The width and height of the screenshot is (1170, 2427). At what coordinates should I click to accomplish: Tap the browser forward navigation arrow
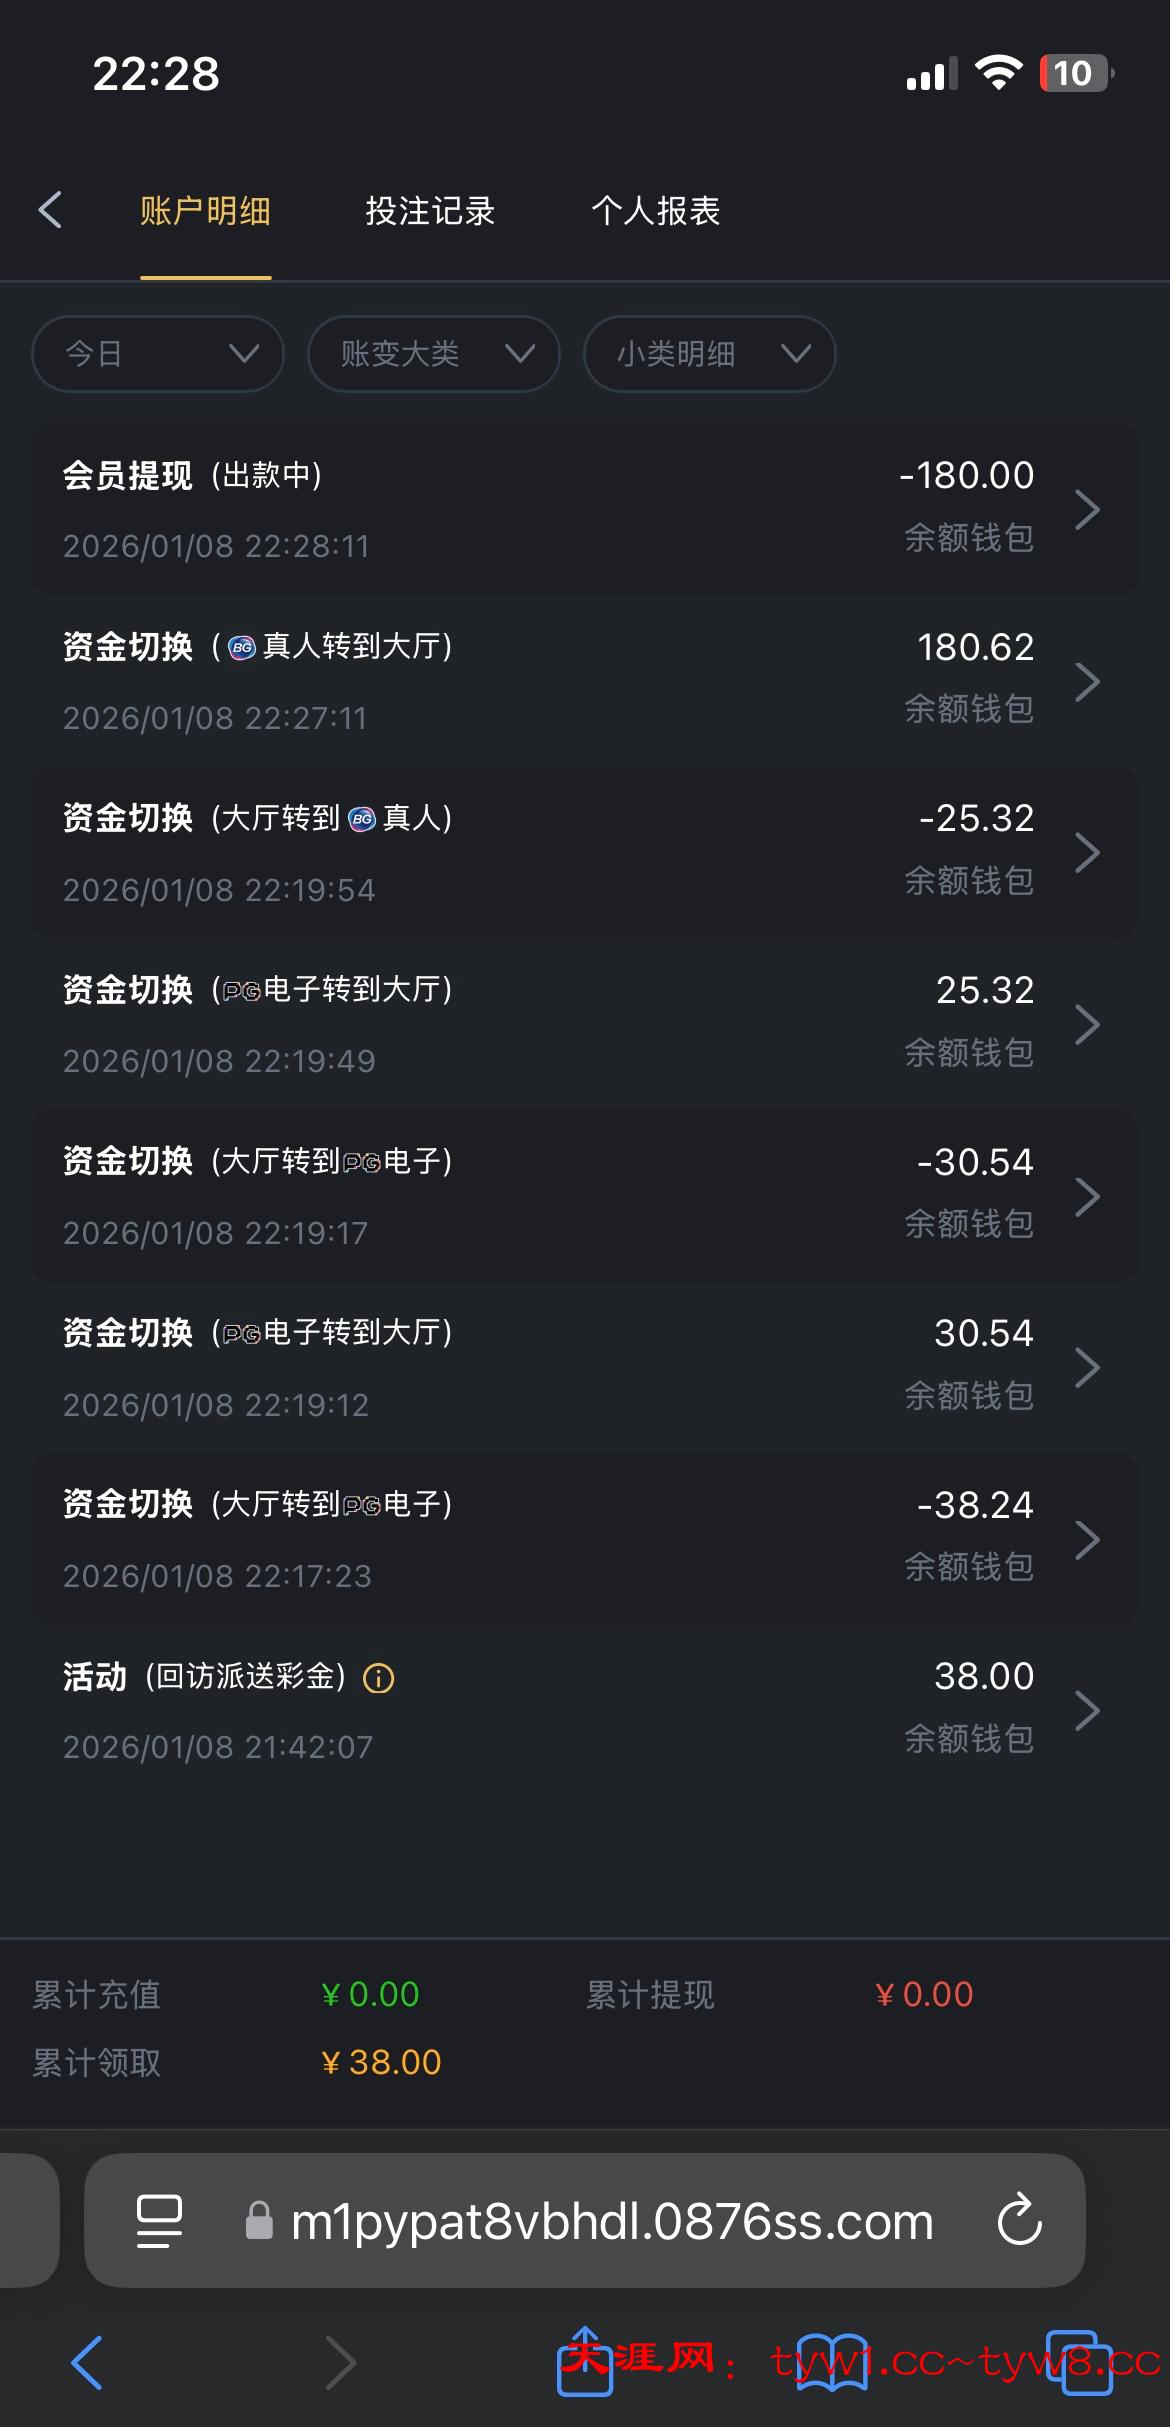(x=340, y=2362)
